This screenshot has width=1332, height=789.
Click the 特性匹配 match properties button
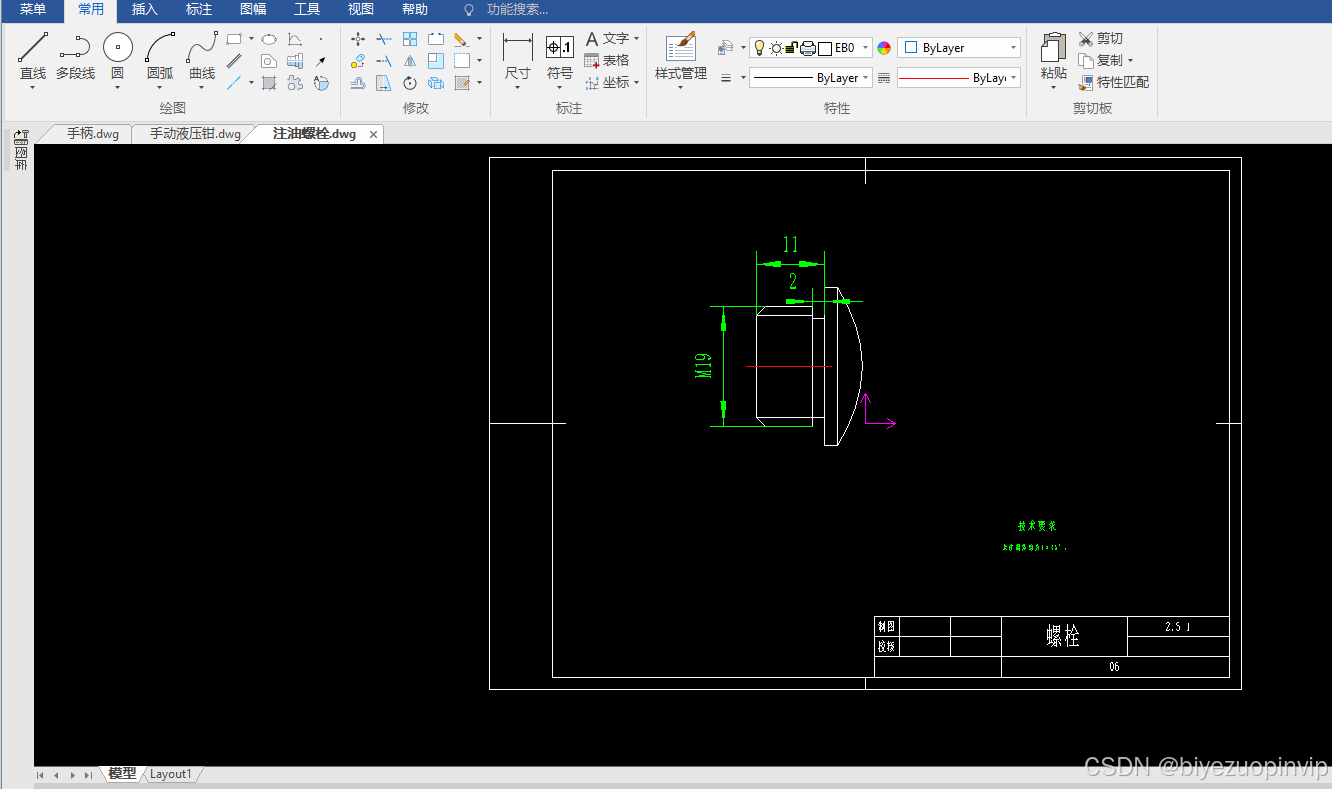[1114, 83]
